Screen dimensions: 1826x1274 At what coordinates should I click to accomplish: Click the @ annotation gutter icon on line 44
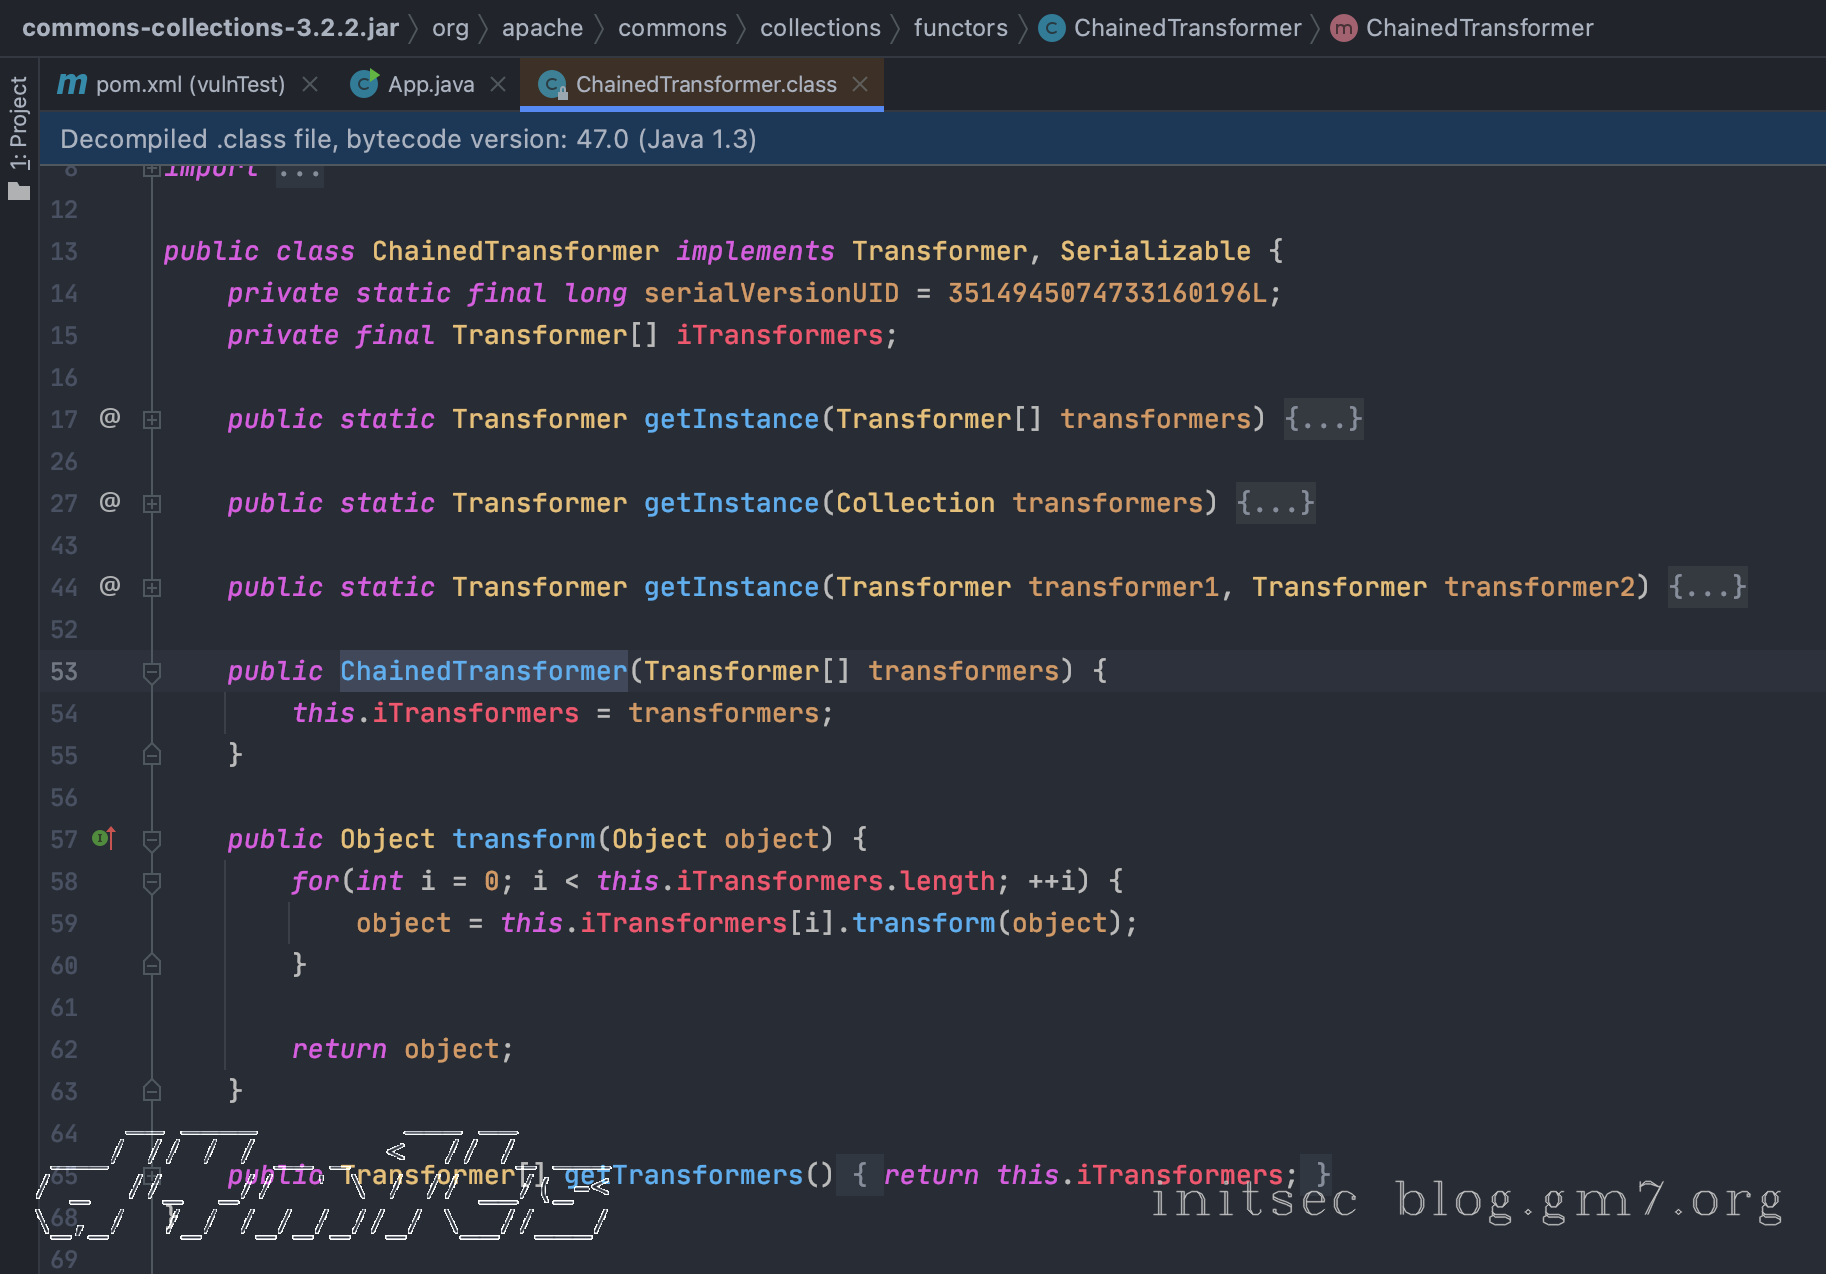click(x=110, y=586)
